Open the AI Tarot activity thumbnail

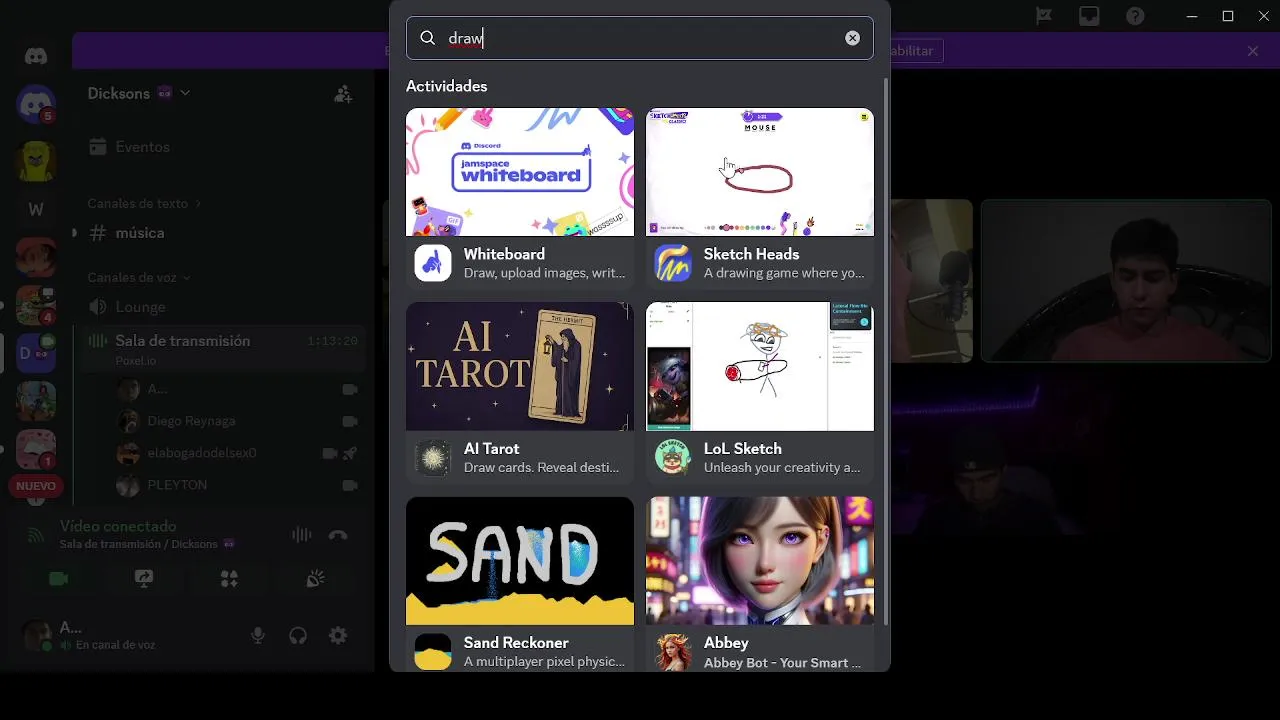coord(519,366)
